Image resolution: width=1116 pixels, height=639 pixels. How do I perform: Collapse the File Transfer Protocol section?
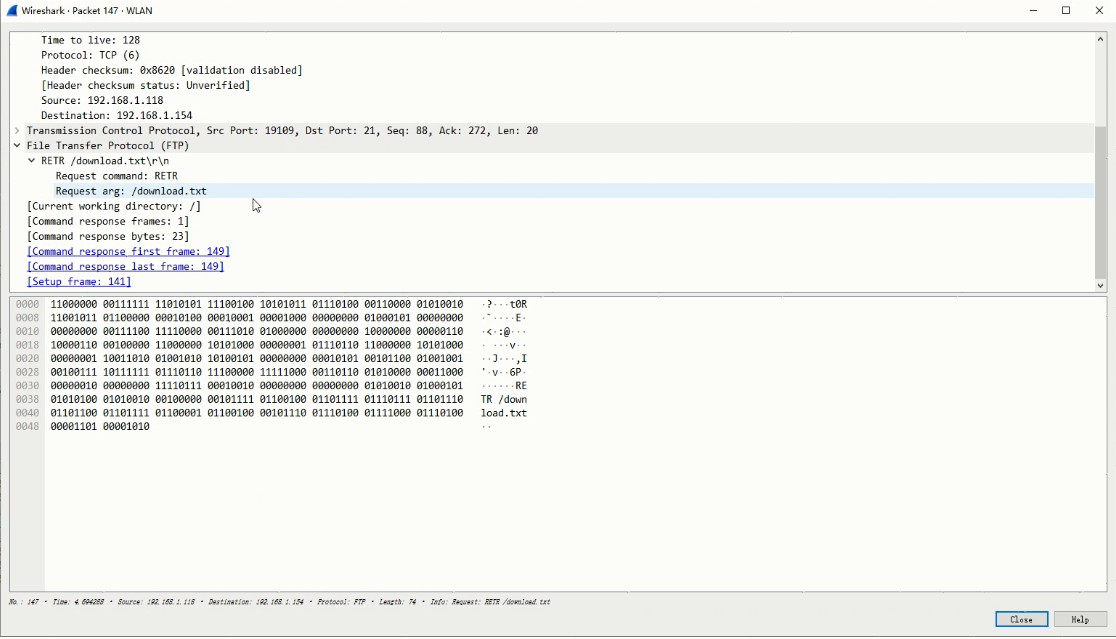[x=17, y=146]
